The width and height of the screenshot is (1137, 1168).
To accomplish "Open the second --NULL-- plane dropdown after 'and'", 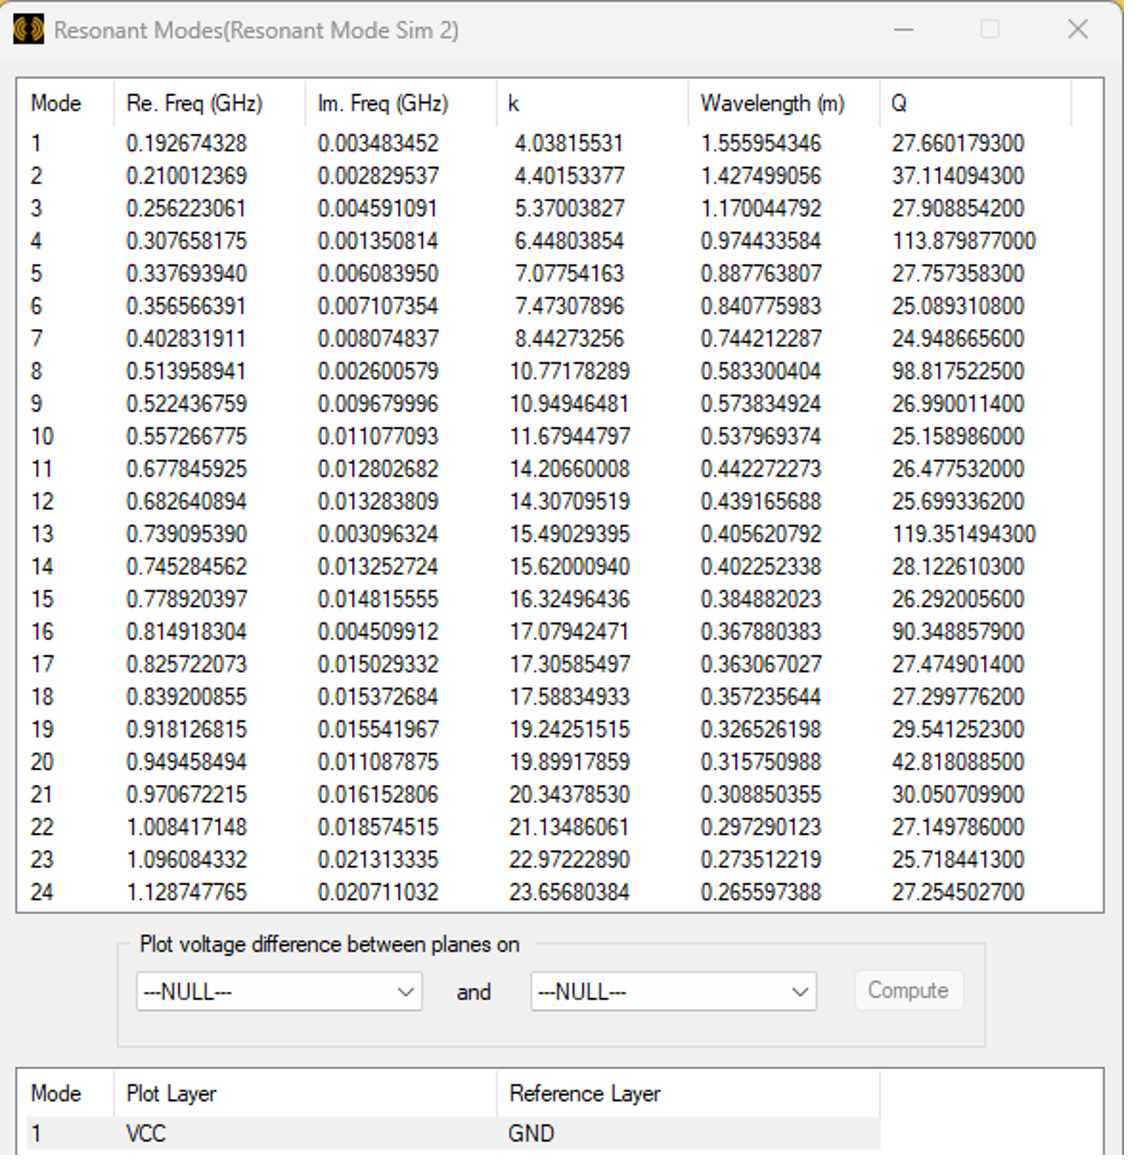I will [674, 991].
